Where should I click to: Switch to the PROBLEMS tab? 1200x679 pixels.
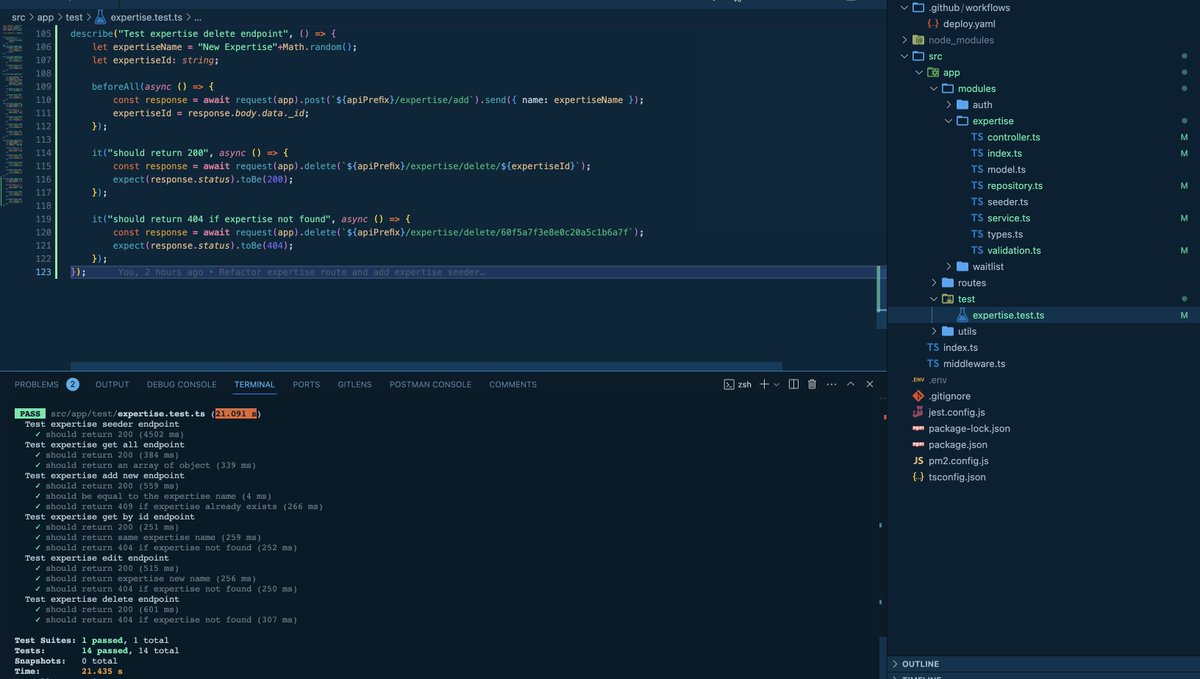click(36, 384)
